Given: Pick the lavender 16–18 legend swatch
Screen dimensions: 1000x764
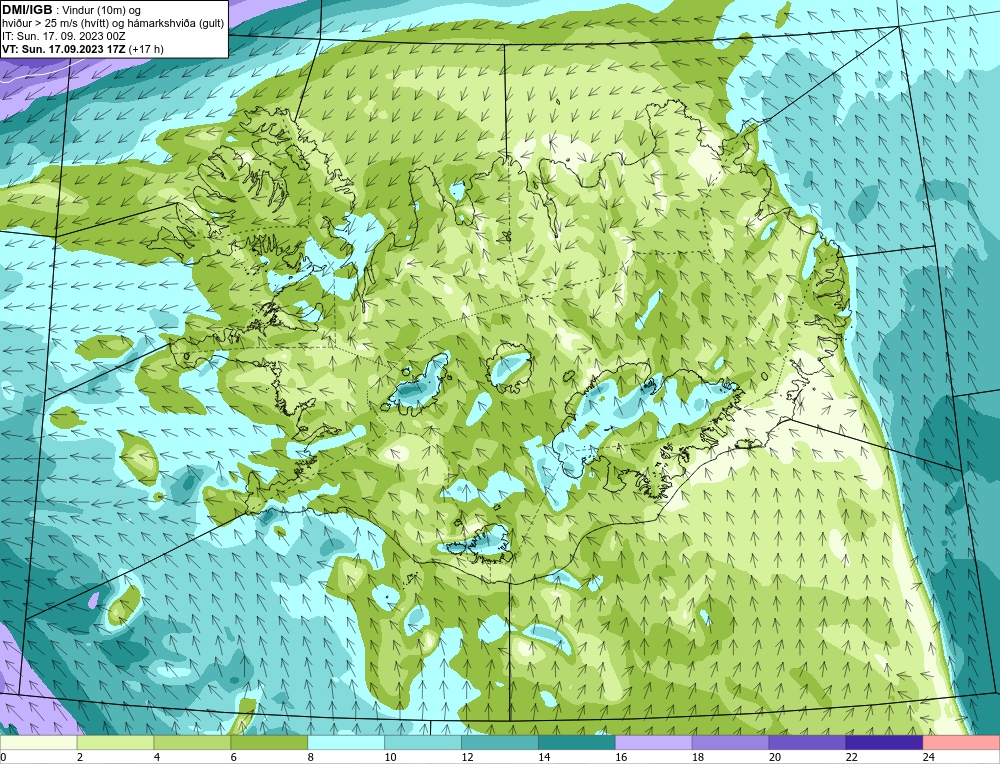Looking at the screenshot, I should point(654,743).
